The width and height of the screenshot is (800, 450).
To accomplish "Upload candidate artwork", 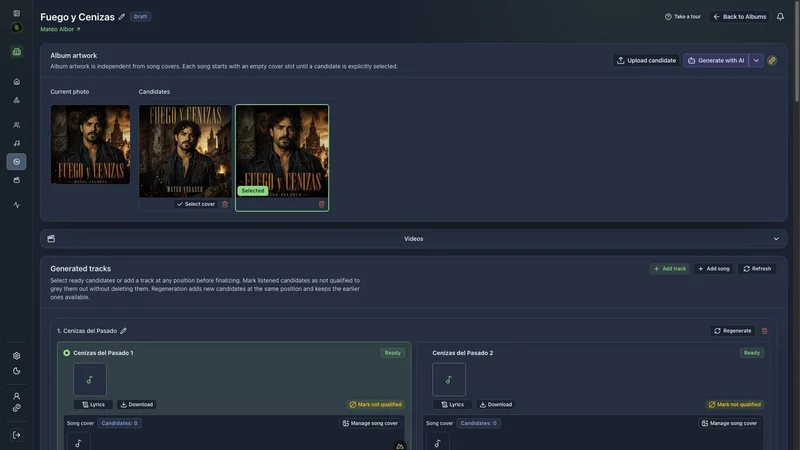I will 646,61.
